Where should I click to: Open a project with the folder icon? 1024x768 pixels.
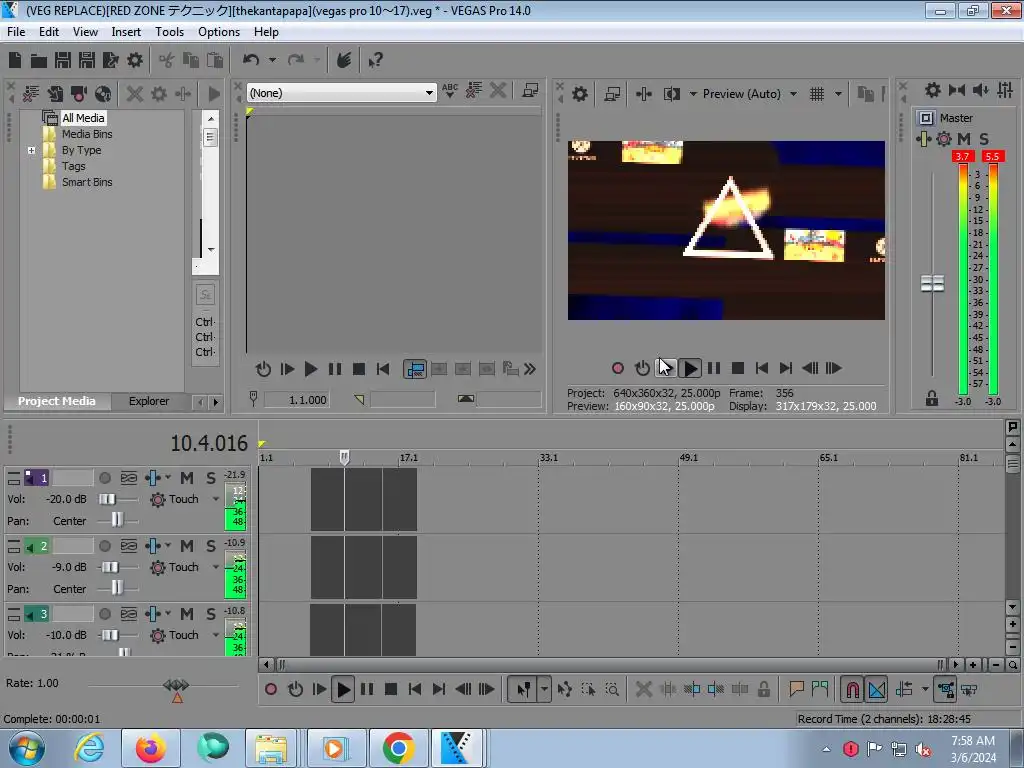(x=39, y=61)
